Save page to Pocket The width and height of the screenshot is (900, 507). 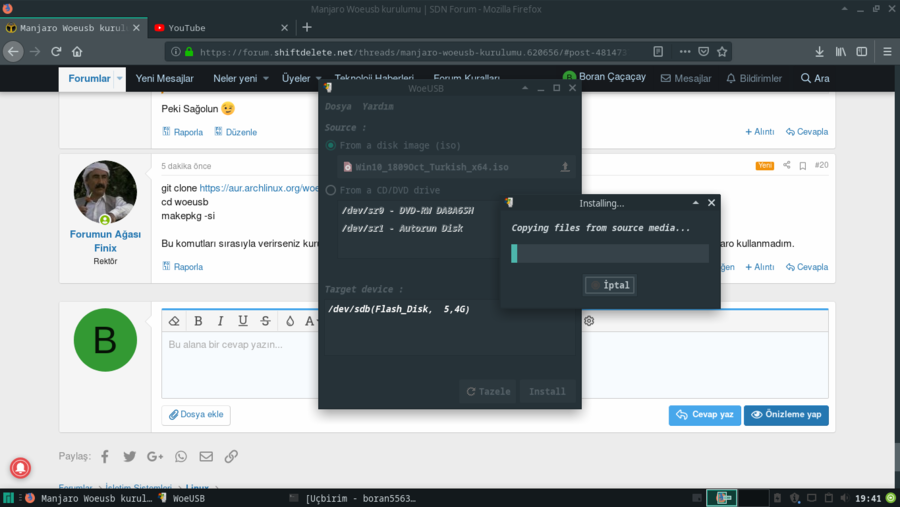704,52
